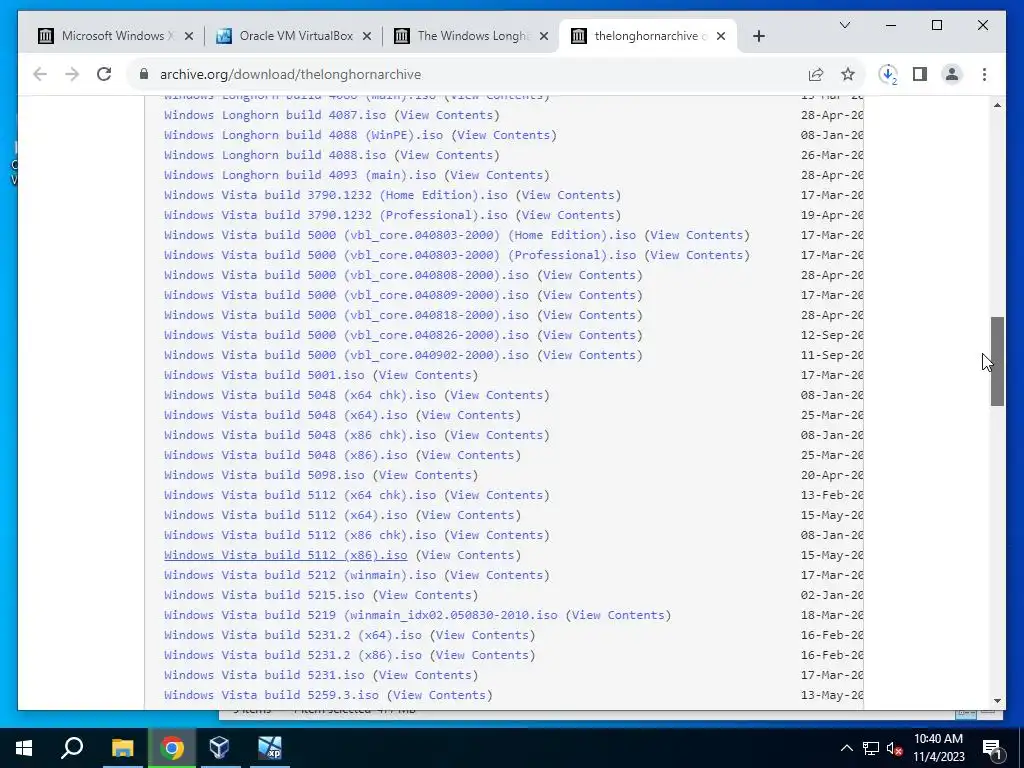Download Vista build 5112 (x86).iso
This screenshot has height=768, width=1024.
point(285,555)
